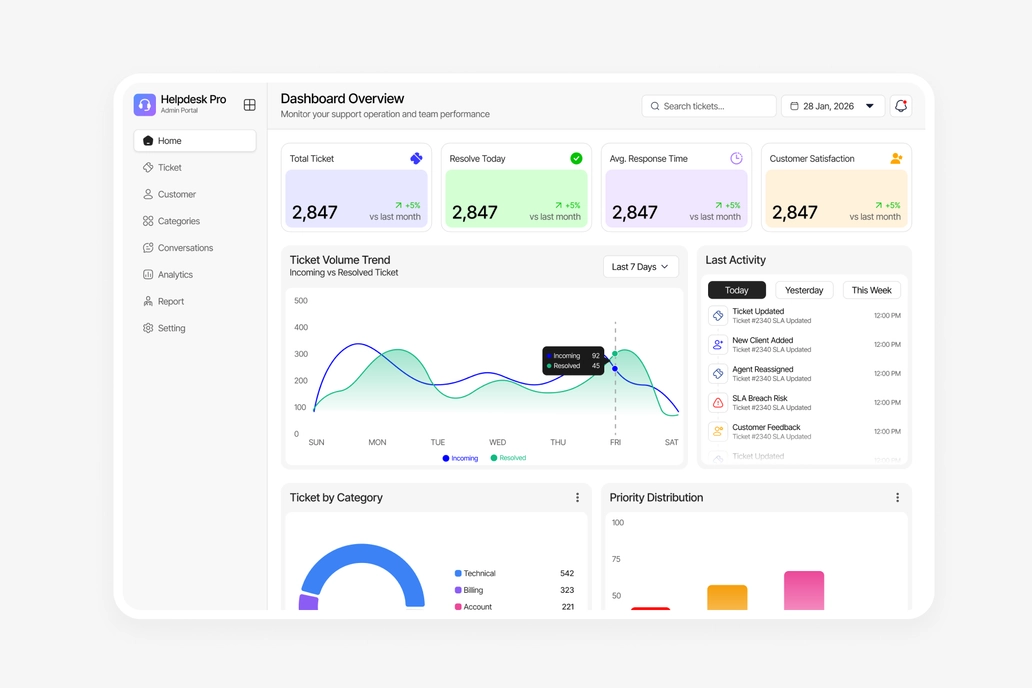Screen dimensions: 1032x688
Task: Select the Today activity tab
Action: point(736,290)
